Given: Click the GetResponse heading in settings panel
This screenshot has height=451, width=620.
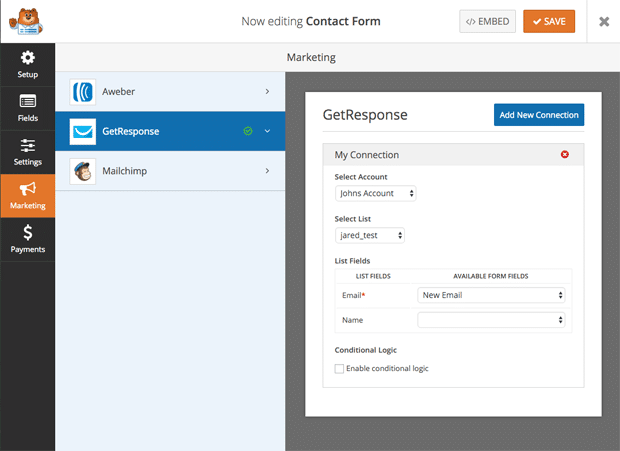Looking at the screenshot, I should tap(365, 115).
